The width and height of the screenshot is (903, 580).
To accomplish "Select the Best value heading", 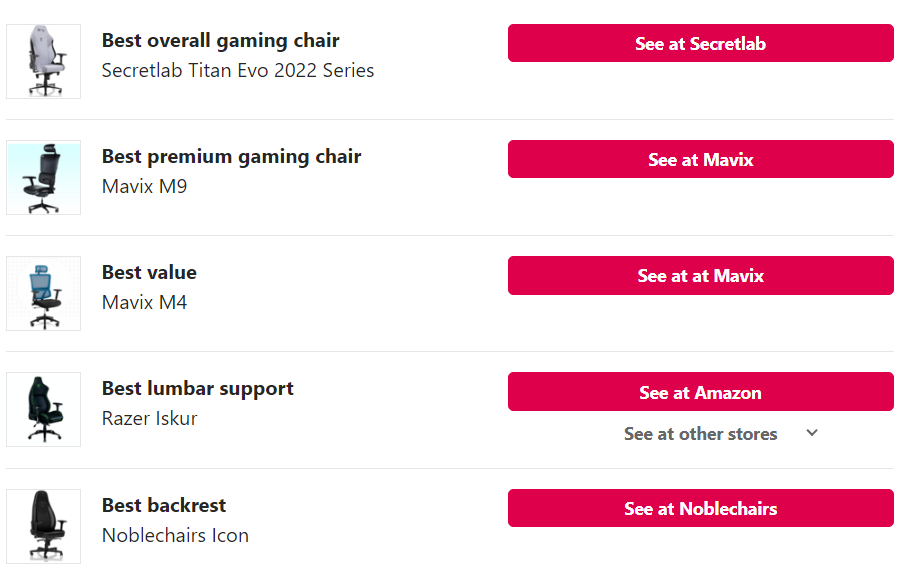I will pyautogui.click(x=149, y=272).
